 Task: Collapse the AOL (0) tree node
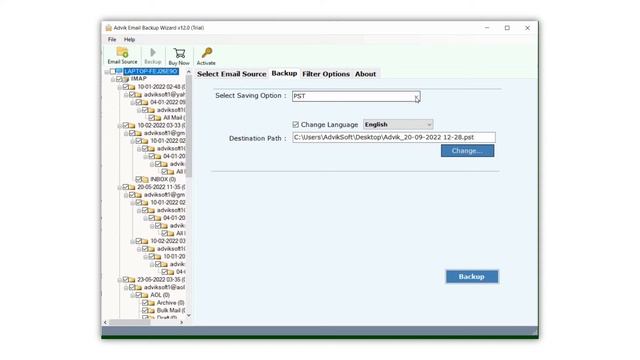click(133, 296)
